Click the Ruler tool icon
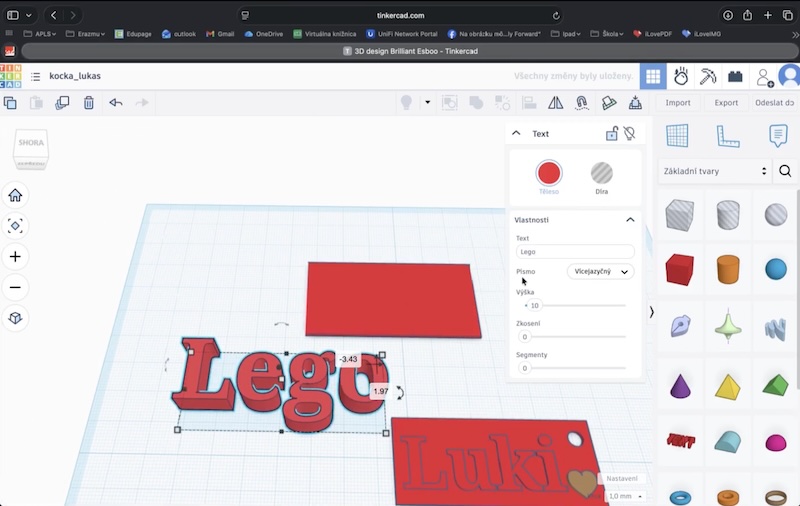 click(x=728, y=136)
